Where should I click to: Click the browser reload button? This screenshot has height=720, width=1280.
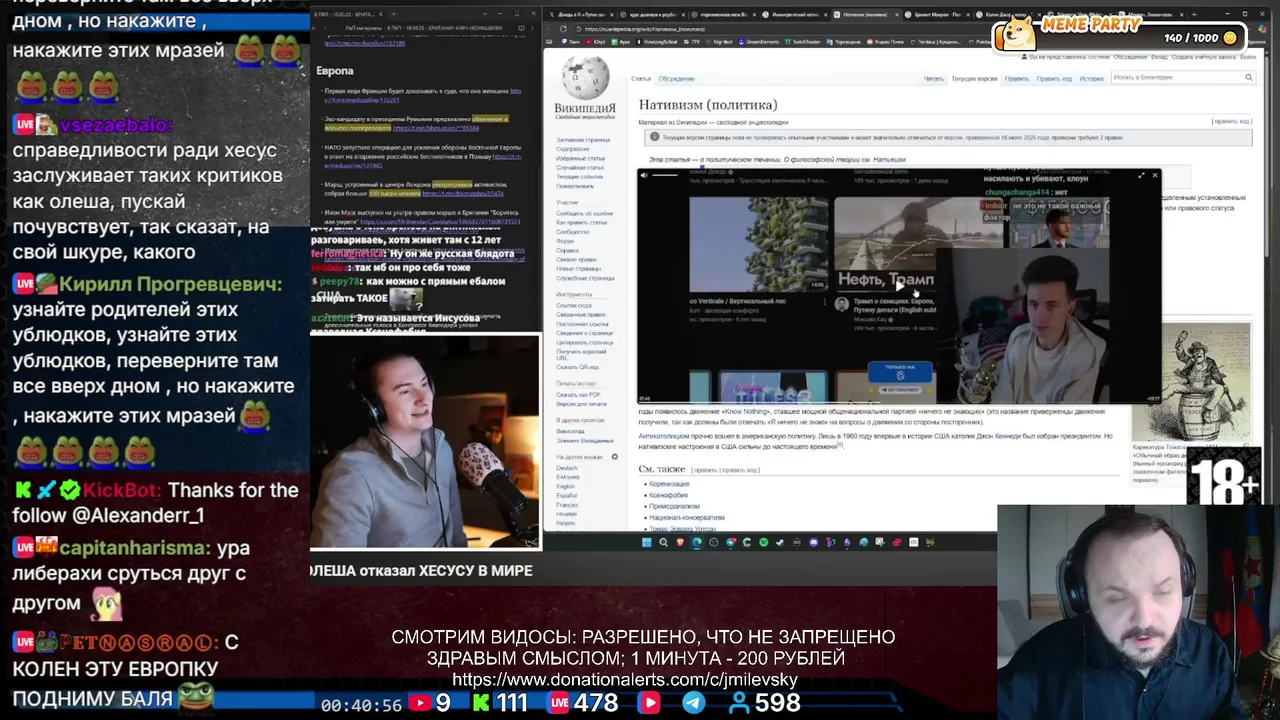point(563,29)
